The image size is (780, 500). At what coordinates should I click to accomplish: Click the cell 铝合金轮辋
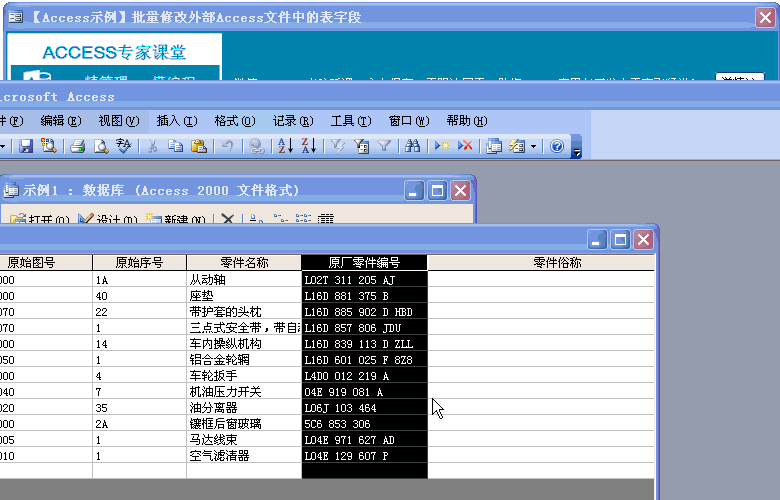tap(244, 360)
